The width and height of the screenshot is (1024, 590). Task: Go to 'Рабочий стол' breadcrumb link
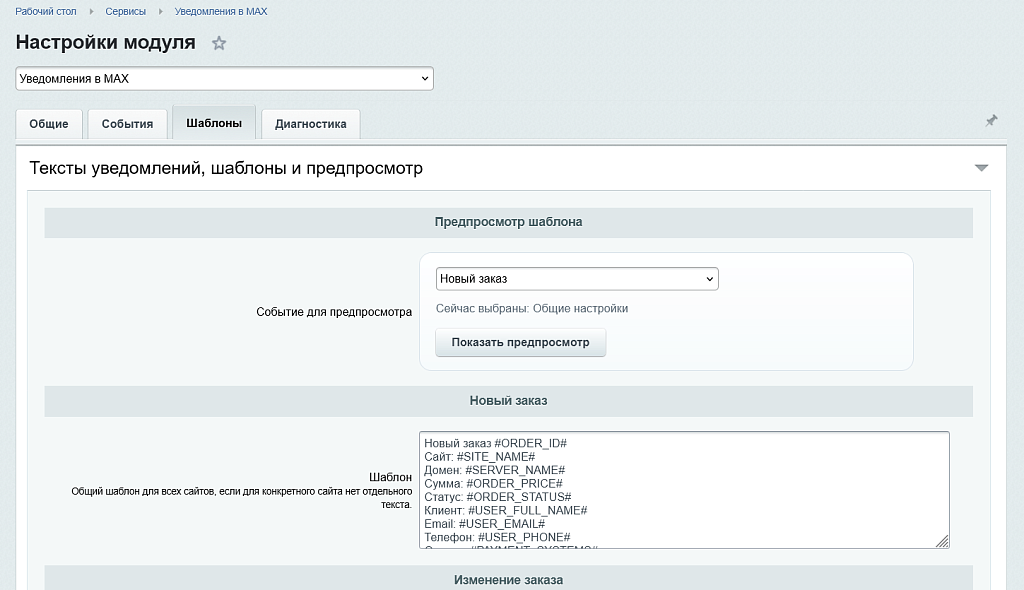tap(47, 12)
